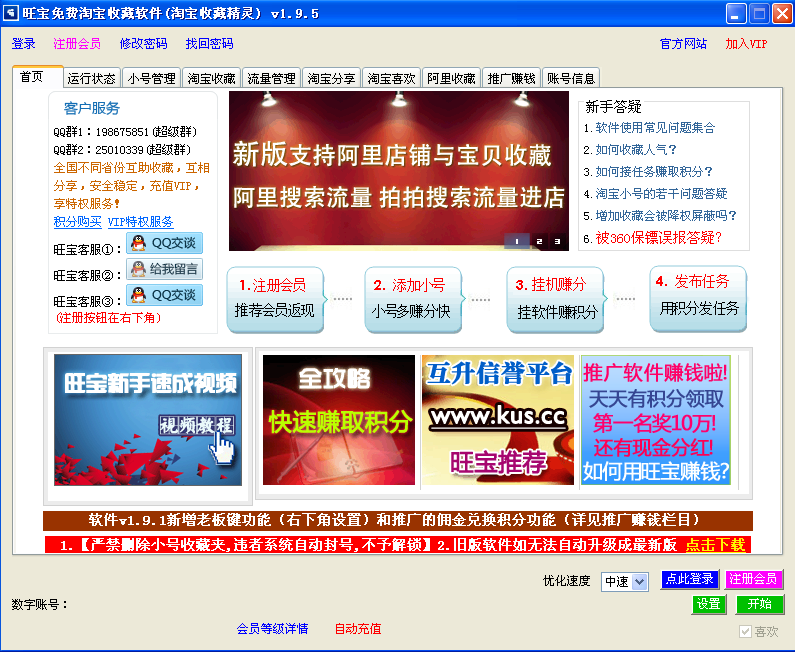Switch to the 小号管理 tab

151,79
